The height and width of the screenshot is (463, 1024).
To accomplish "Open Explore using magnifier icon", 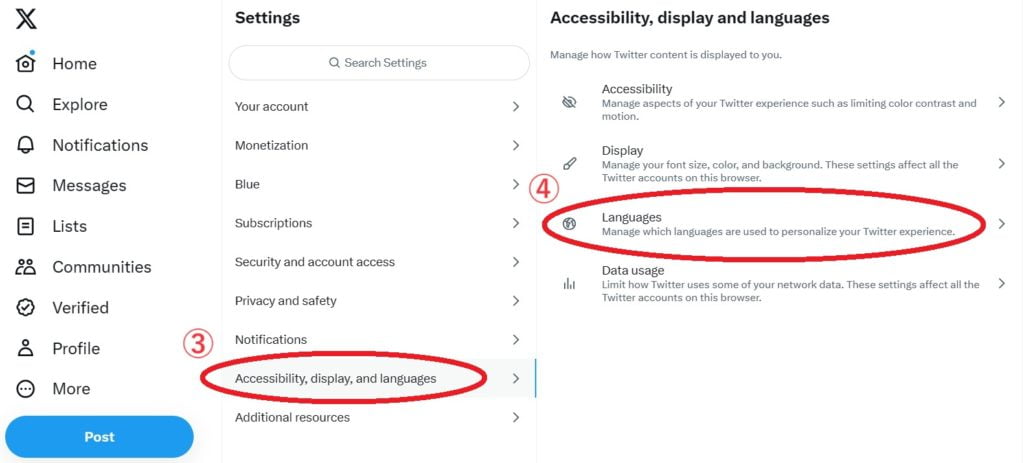I will pyautogui.click(x=26, y=104).
